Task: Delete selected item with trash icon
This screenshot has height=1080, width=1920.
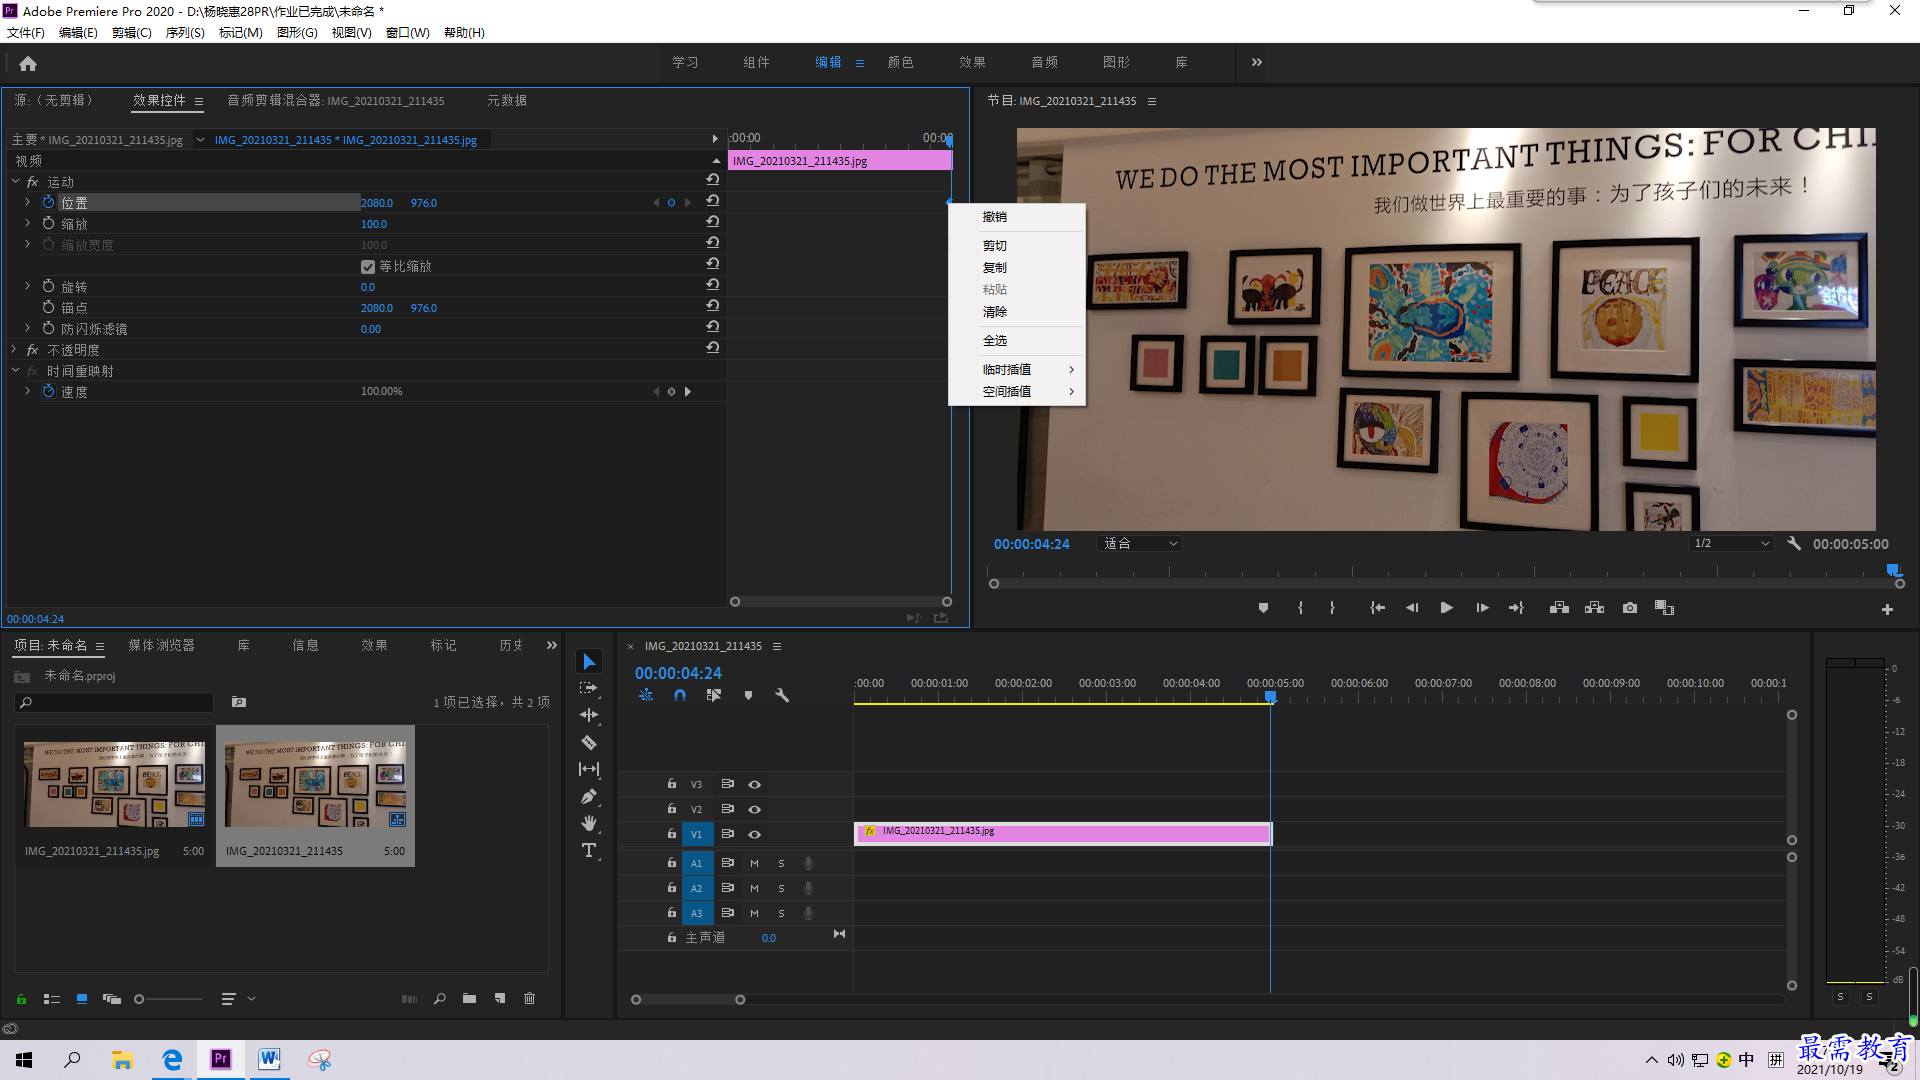Action: (x=530, y=998)
